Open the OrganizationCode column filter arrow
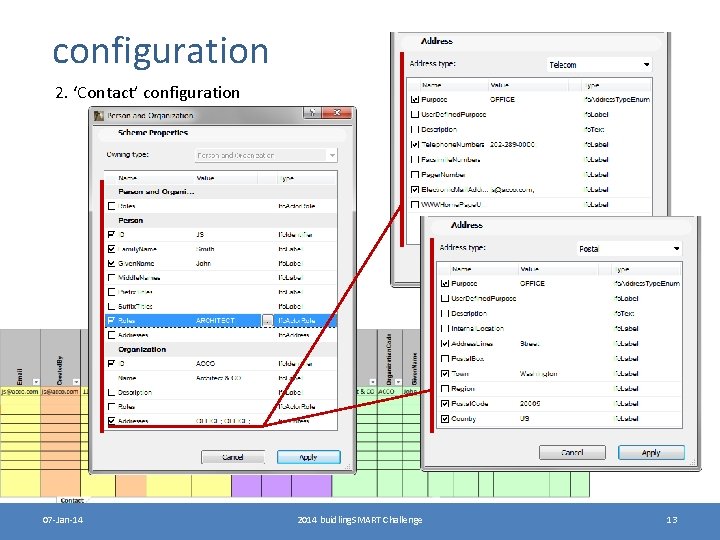The image size is (720, 540). point(398,382)
